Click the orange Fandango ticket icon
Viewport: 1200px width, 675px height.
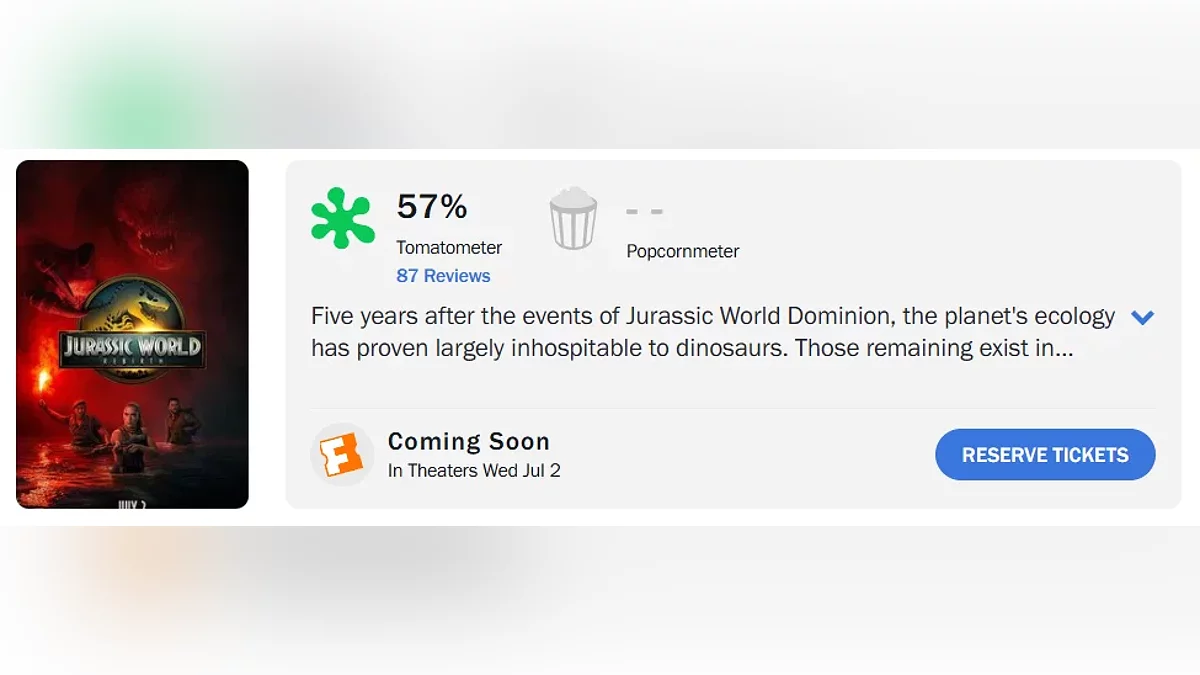pyautogui.click(x=341, y=454)
